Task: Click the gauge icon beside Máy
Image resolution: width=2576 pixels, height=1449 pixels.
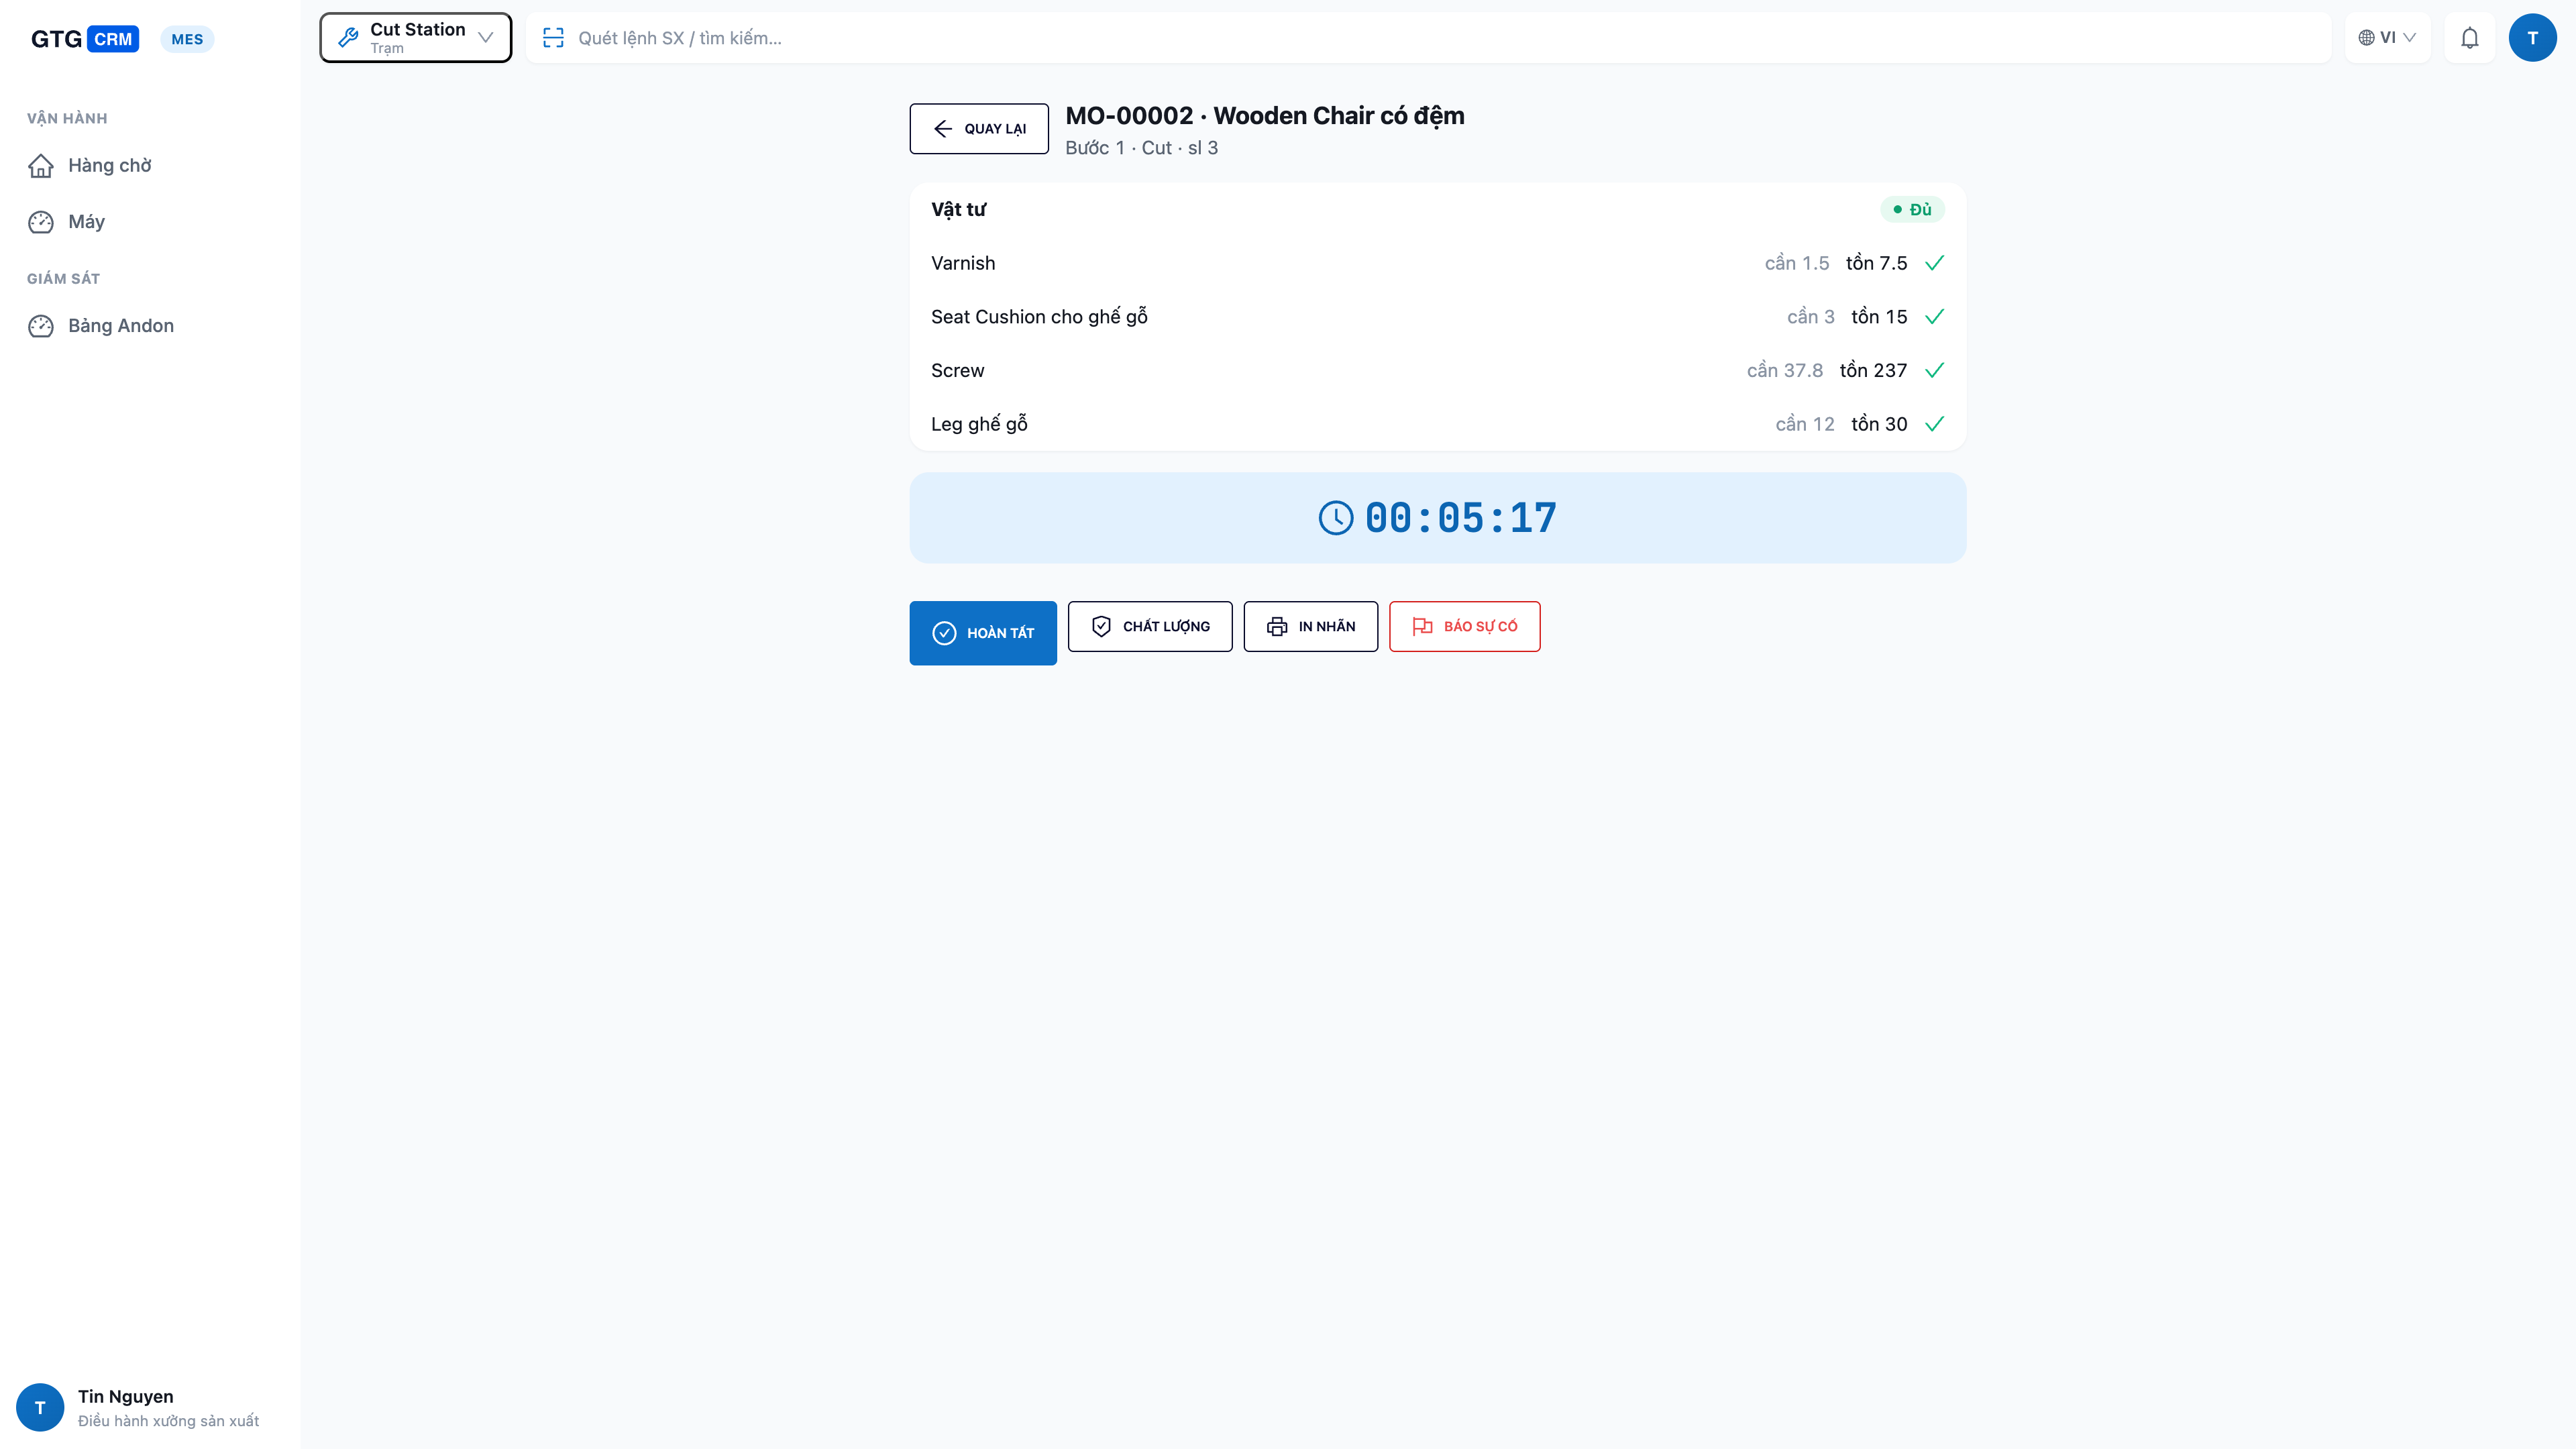Action: (41, 221)
